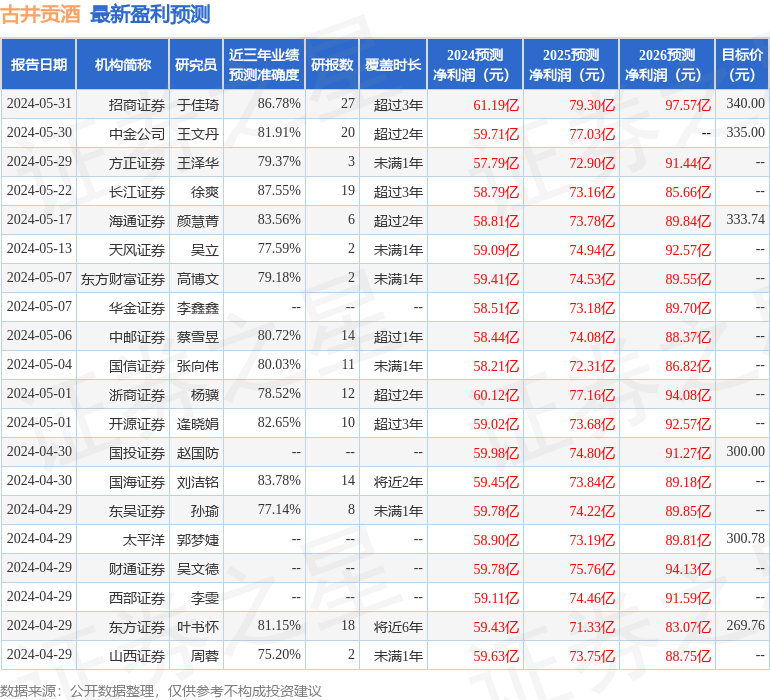The image size is (770, 700).
Task: Click the 2024-05-22 report date
Action: click(x=39, y=190)
